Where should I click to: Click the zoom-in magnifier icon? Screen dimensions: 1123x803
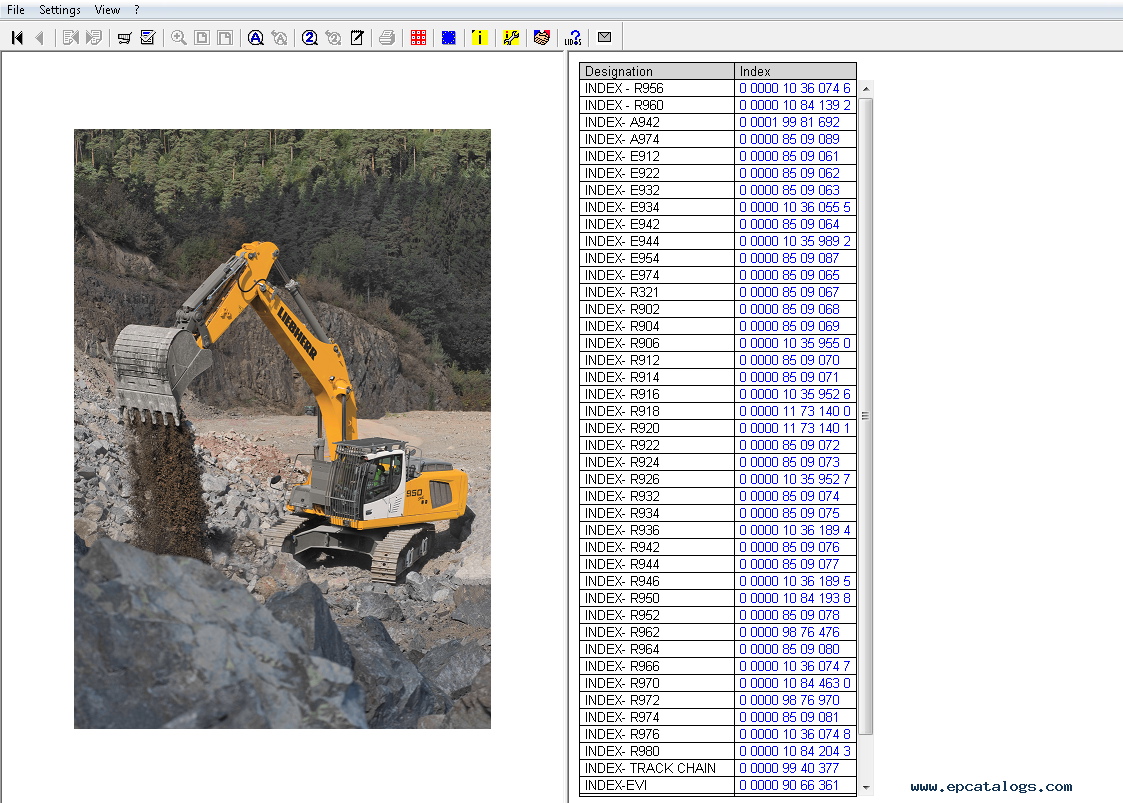(179, 38)
